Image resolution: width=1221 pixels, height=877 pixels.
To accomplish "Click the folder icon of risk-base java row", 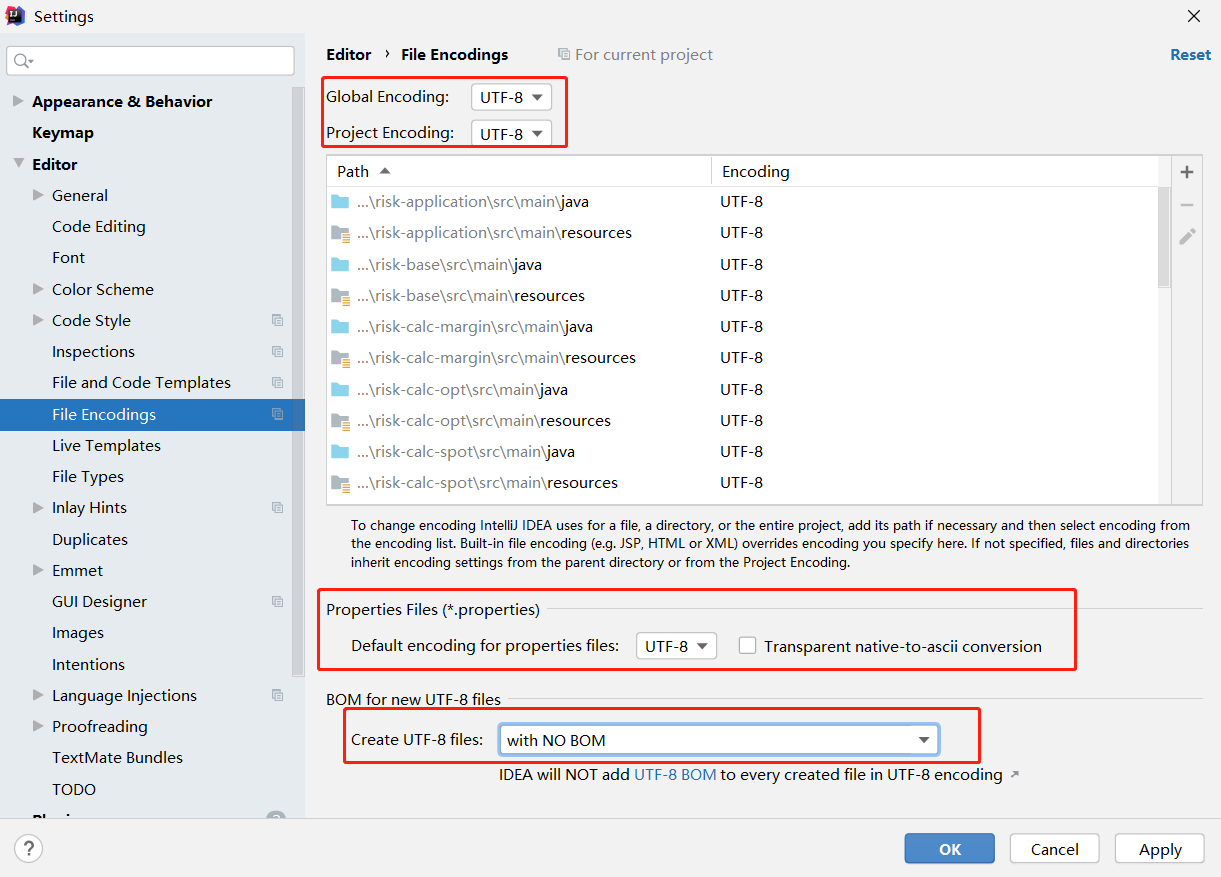I will coord(340,265).
